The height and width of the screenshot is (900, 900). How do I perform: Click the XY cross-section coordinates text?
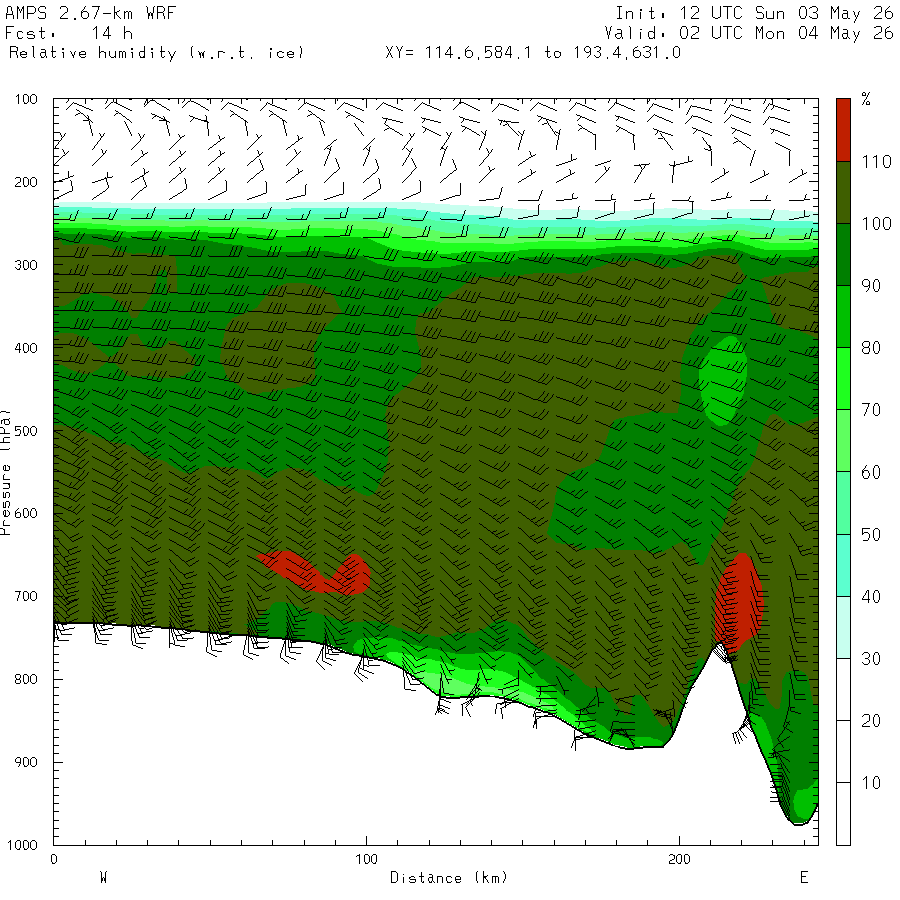[x=533, y=53]
